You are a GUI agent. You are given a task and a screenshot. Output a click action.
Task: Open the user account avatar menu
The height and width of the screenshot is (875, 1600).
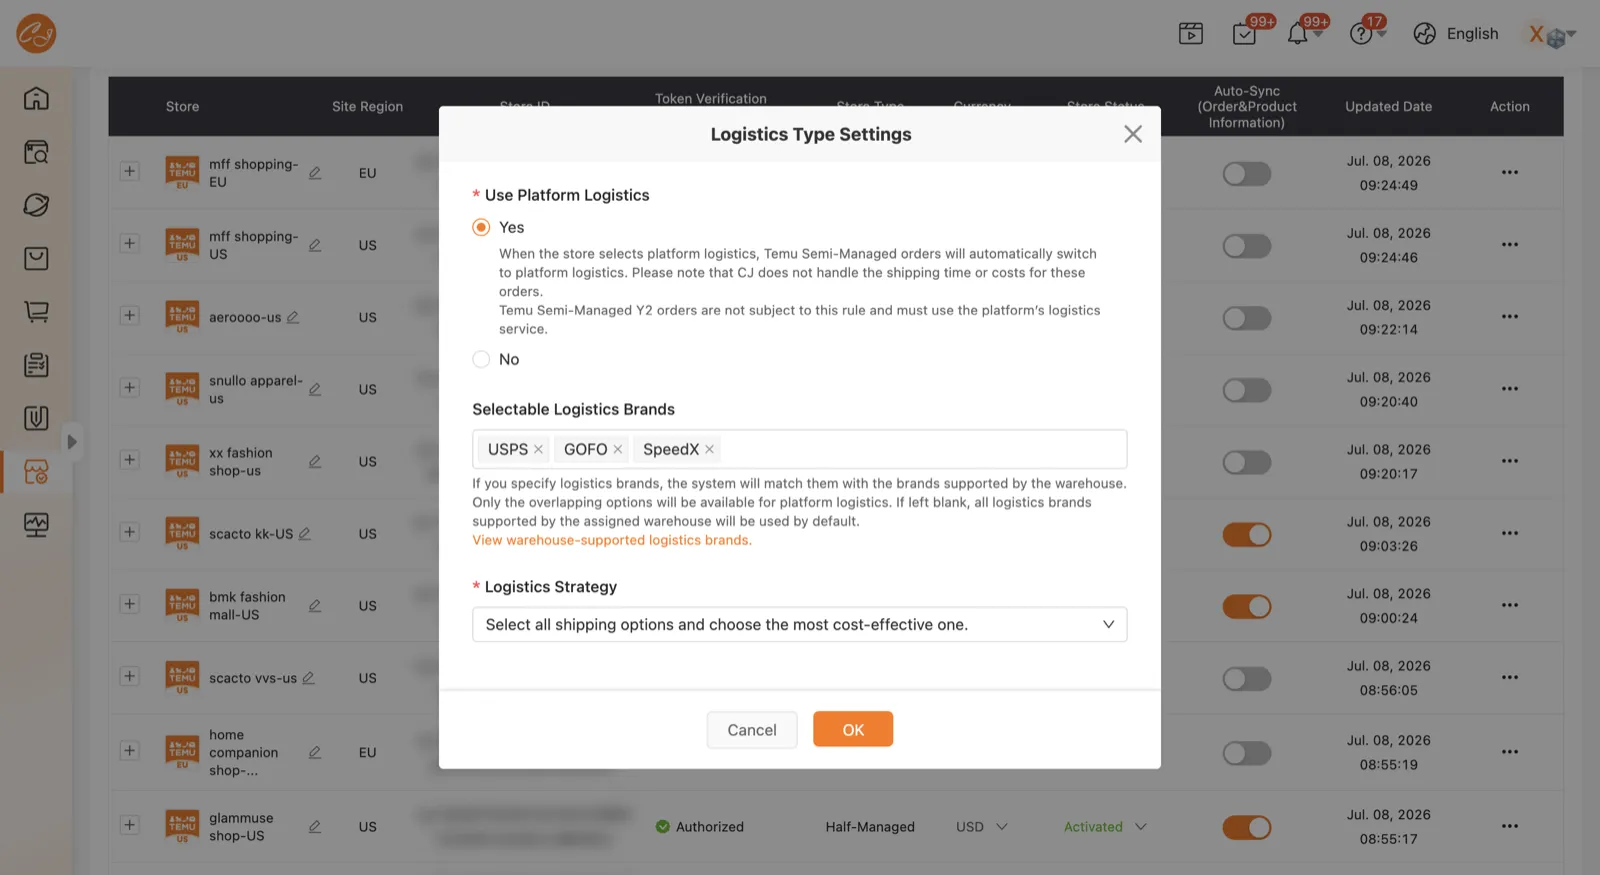point(1550,35)
